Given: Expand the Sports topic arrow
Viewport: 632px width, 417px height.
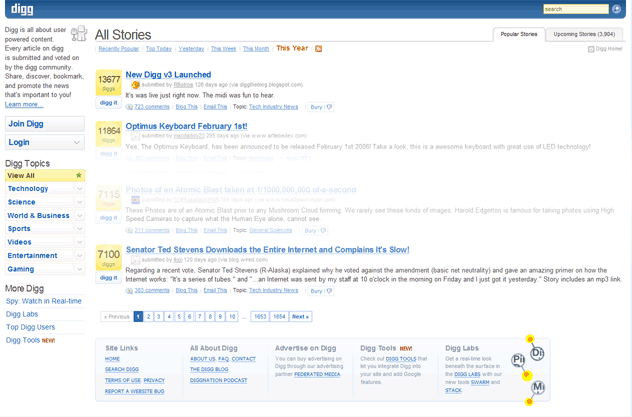Looking at the screenshot, I should tap(79, 229).
